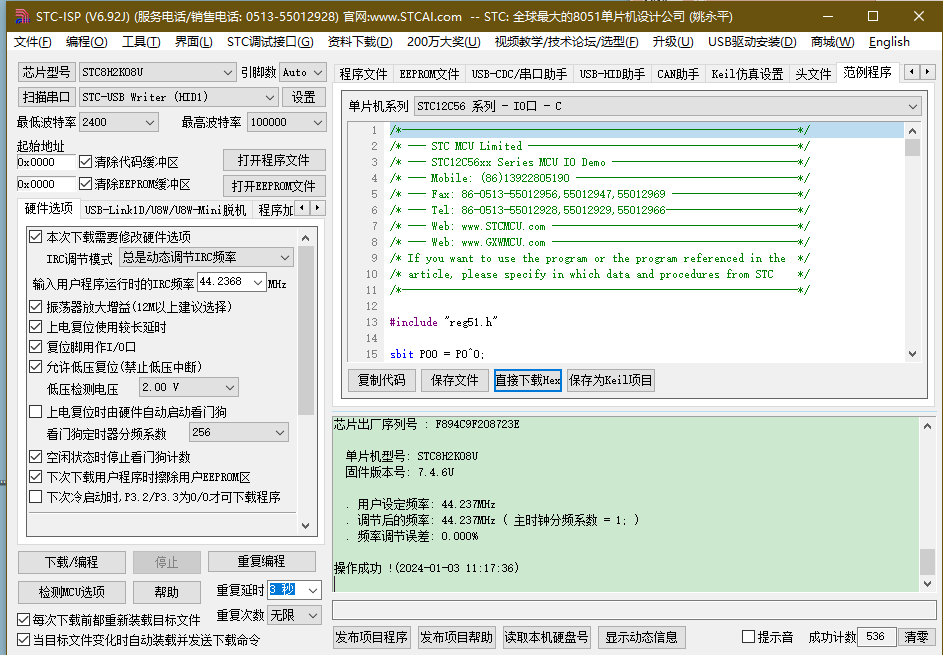The height and width of the screenshot is (655, 943).
Task: Enable the 提示音 checkbox
Action: 748,637
